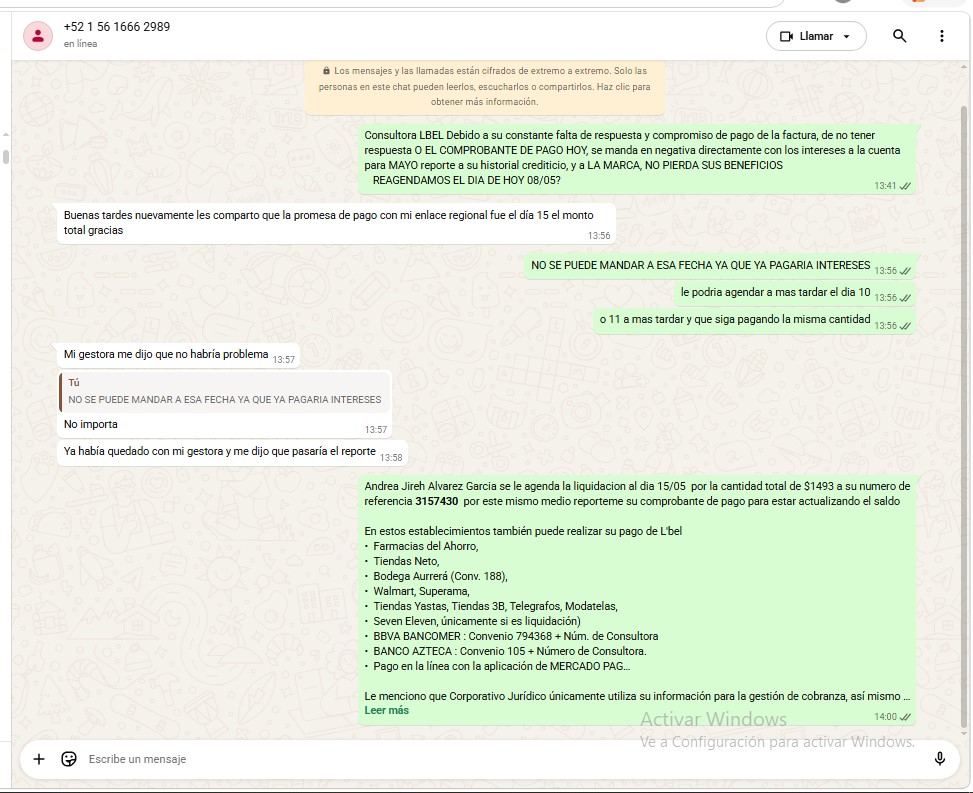Click reference number 3157430
Viewport: 973px width, 793px height.
[x=437, y=501]
